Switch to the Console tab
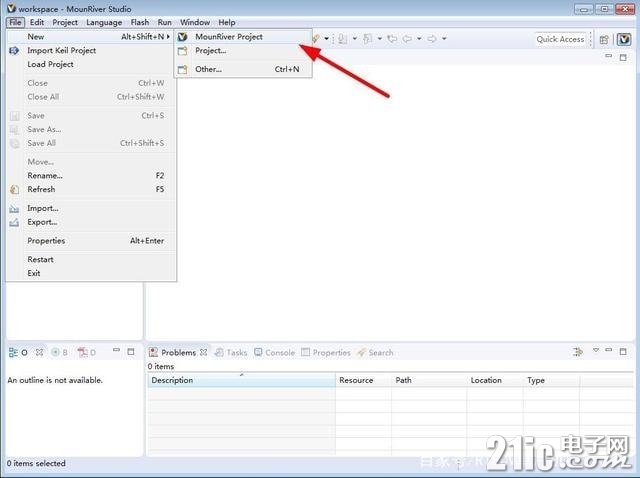Viewport: 640px width, 478px height. (x=275, y=352)
